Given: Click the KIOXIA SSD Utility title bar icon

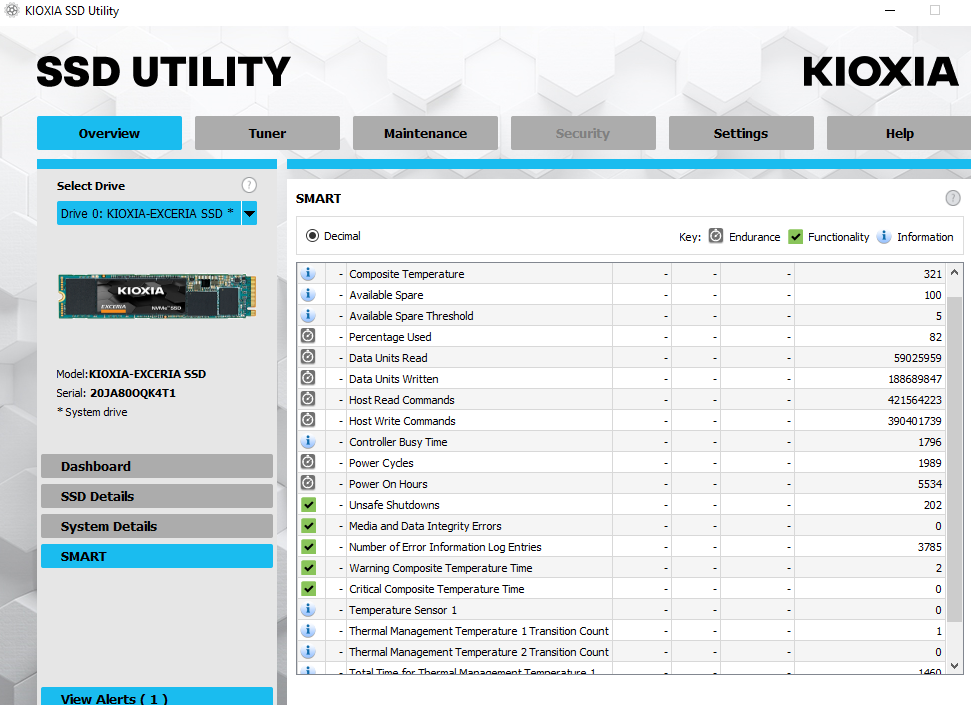Looking at the screenshot, I should pyautogui.click(x=12, y=11).
